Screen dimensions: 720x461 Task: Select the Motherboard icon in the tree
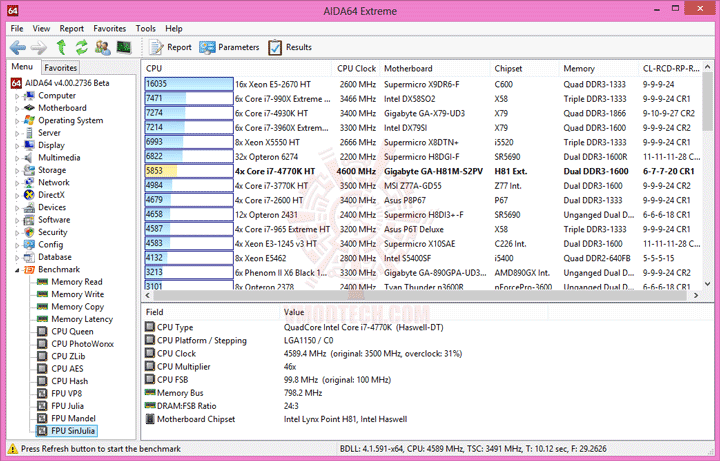(x=29, y=108)
